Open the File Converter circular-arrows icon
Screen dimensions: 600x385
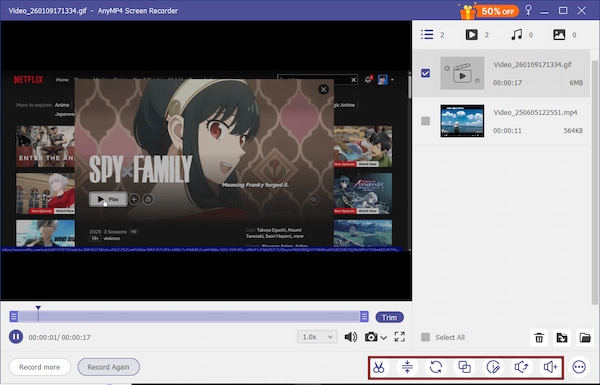(x=436, y=367)
